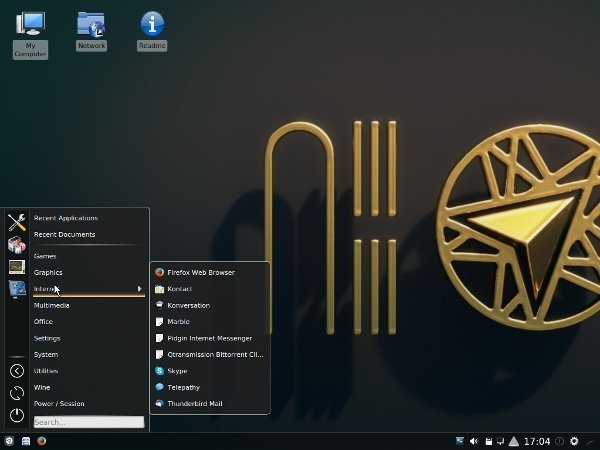
Task: Open the Graphics menu category
Action: pyautogui.click(x=48, y=272)
